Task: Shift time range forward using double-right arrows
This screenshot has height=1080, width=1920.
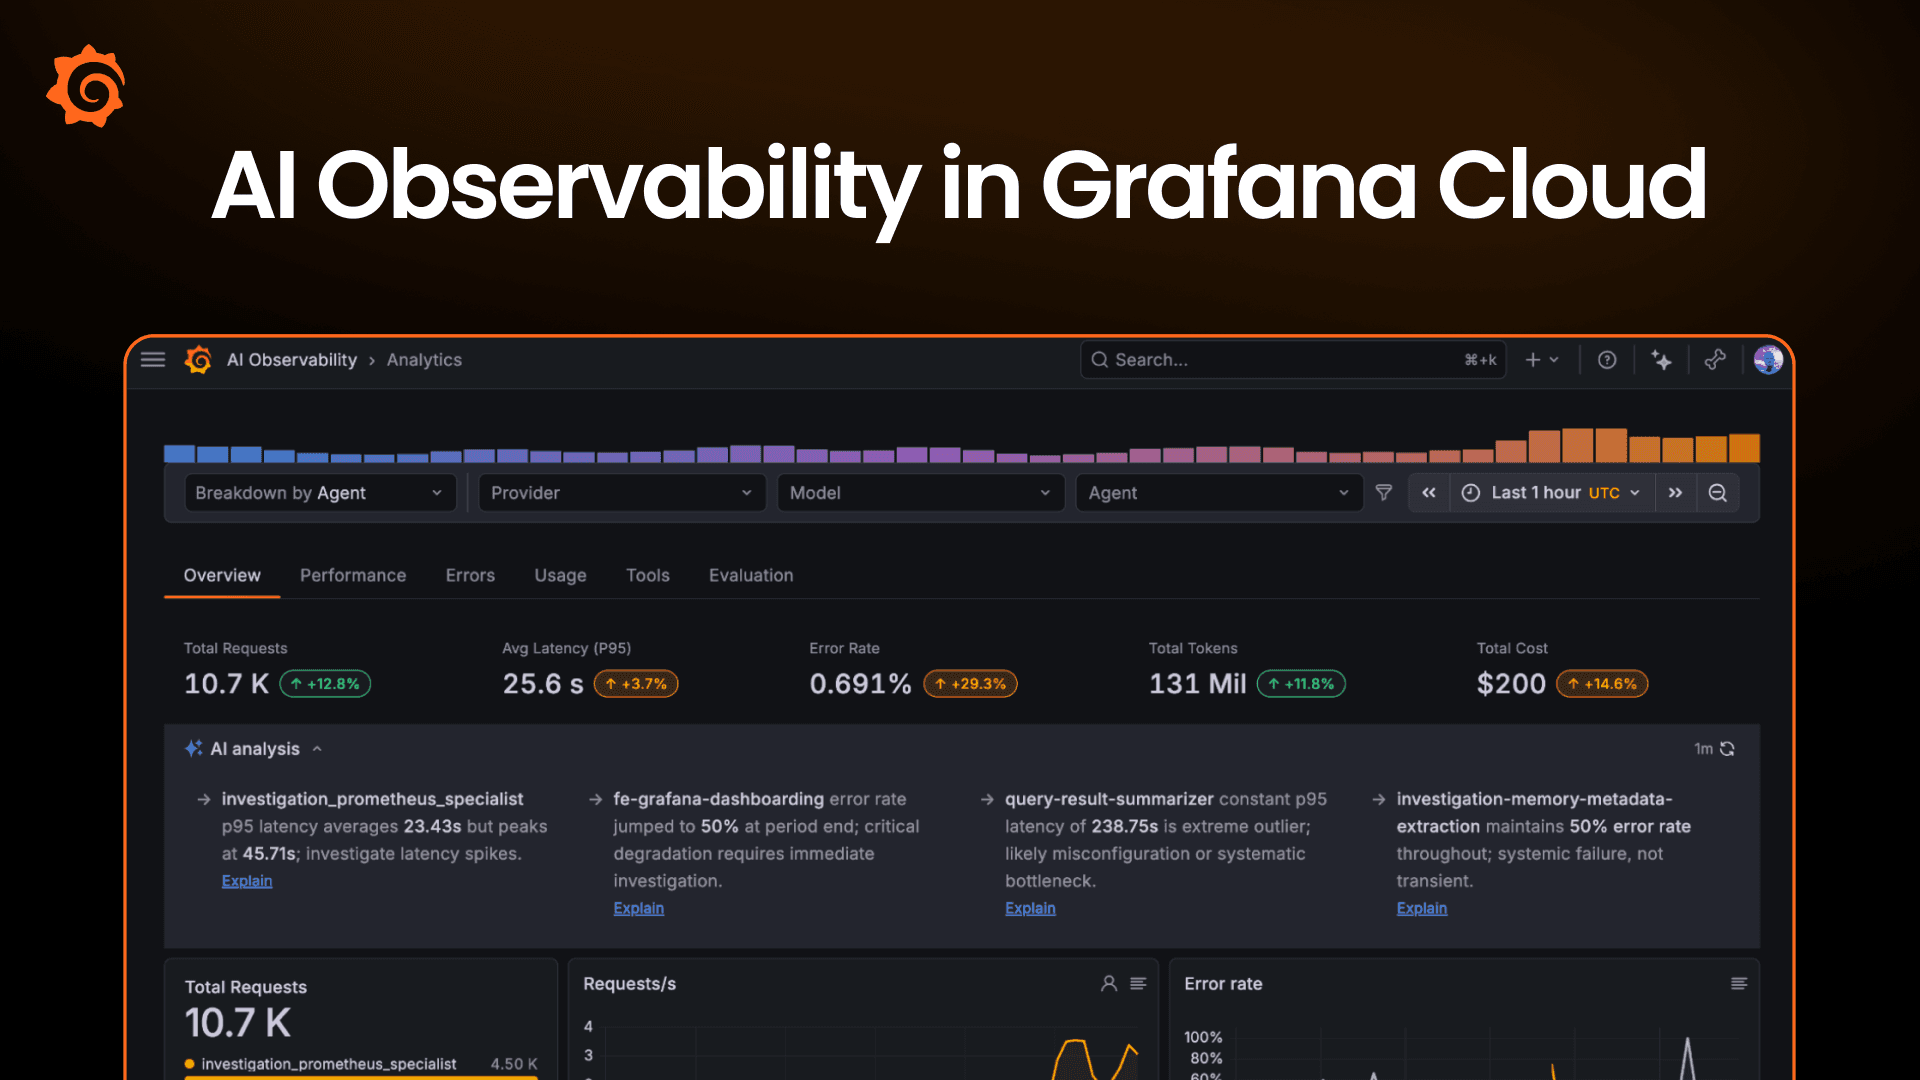Action: (1676, 492)
